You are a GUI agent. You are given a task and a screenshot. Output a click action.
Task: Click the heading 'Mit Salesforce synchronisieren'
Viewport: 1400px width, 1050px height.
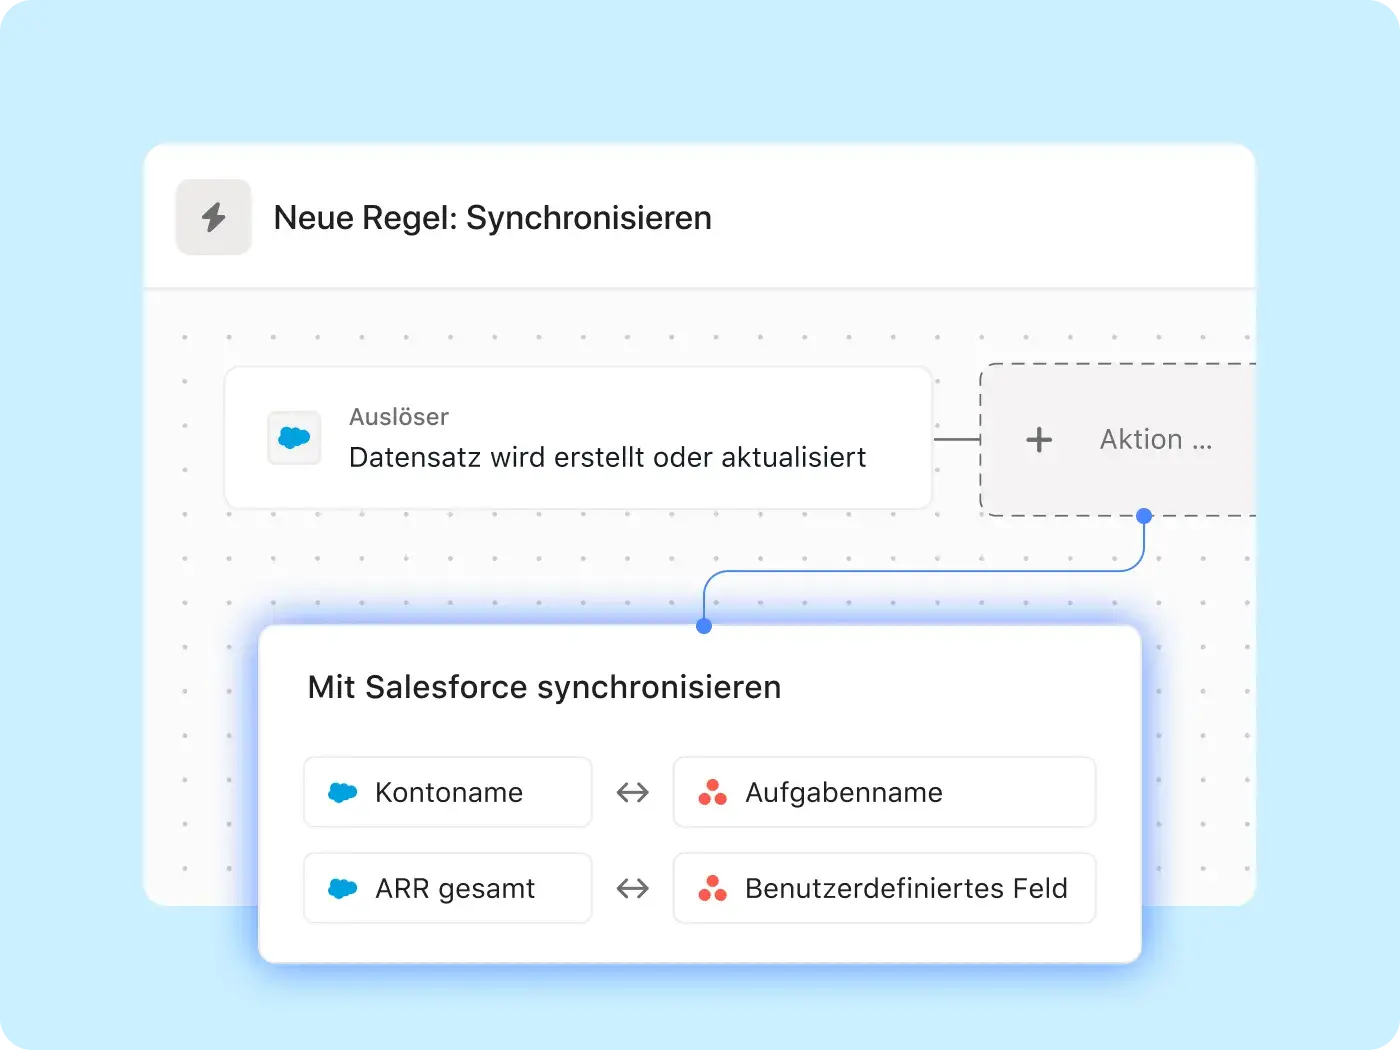click(544, 687)
